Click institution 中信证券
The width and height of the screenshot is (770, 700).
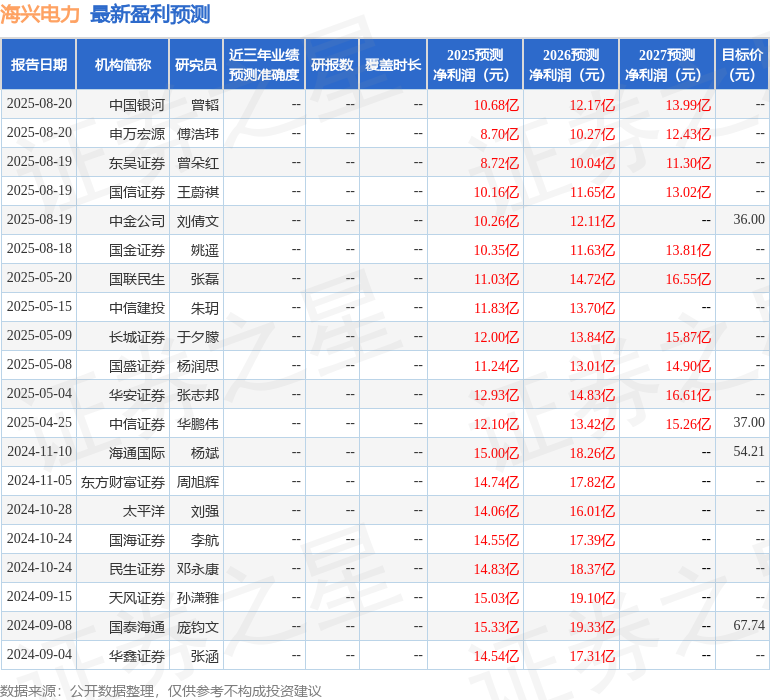tap(137, 423)
